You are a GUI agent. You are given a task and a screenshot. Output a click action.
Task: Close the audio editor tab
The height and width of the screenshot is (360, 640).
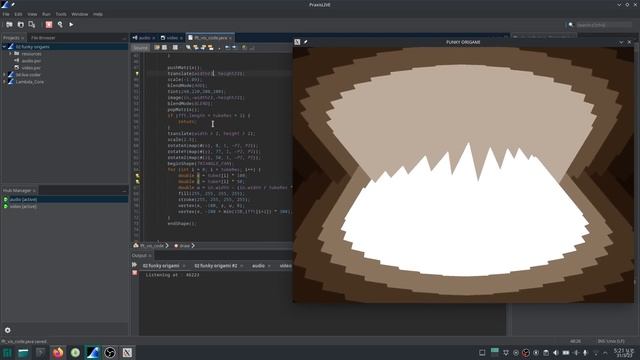point(154,38)
